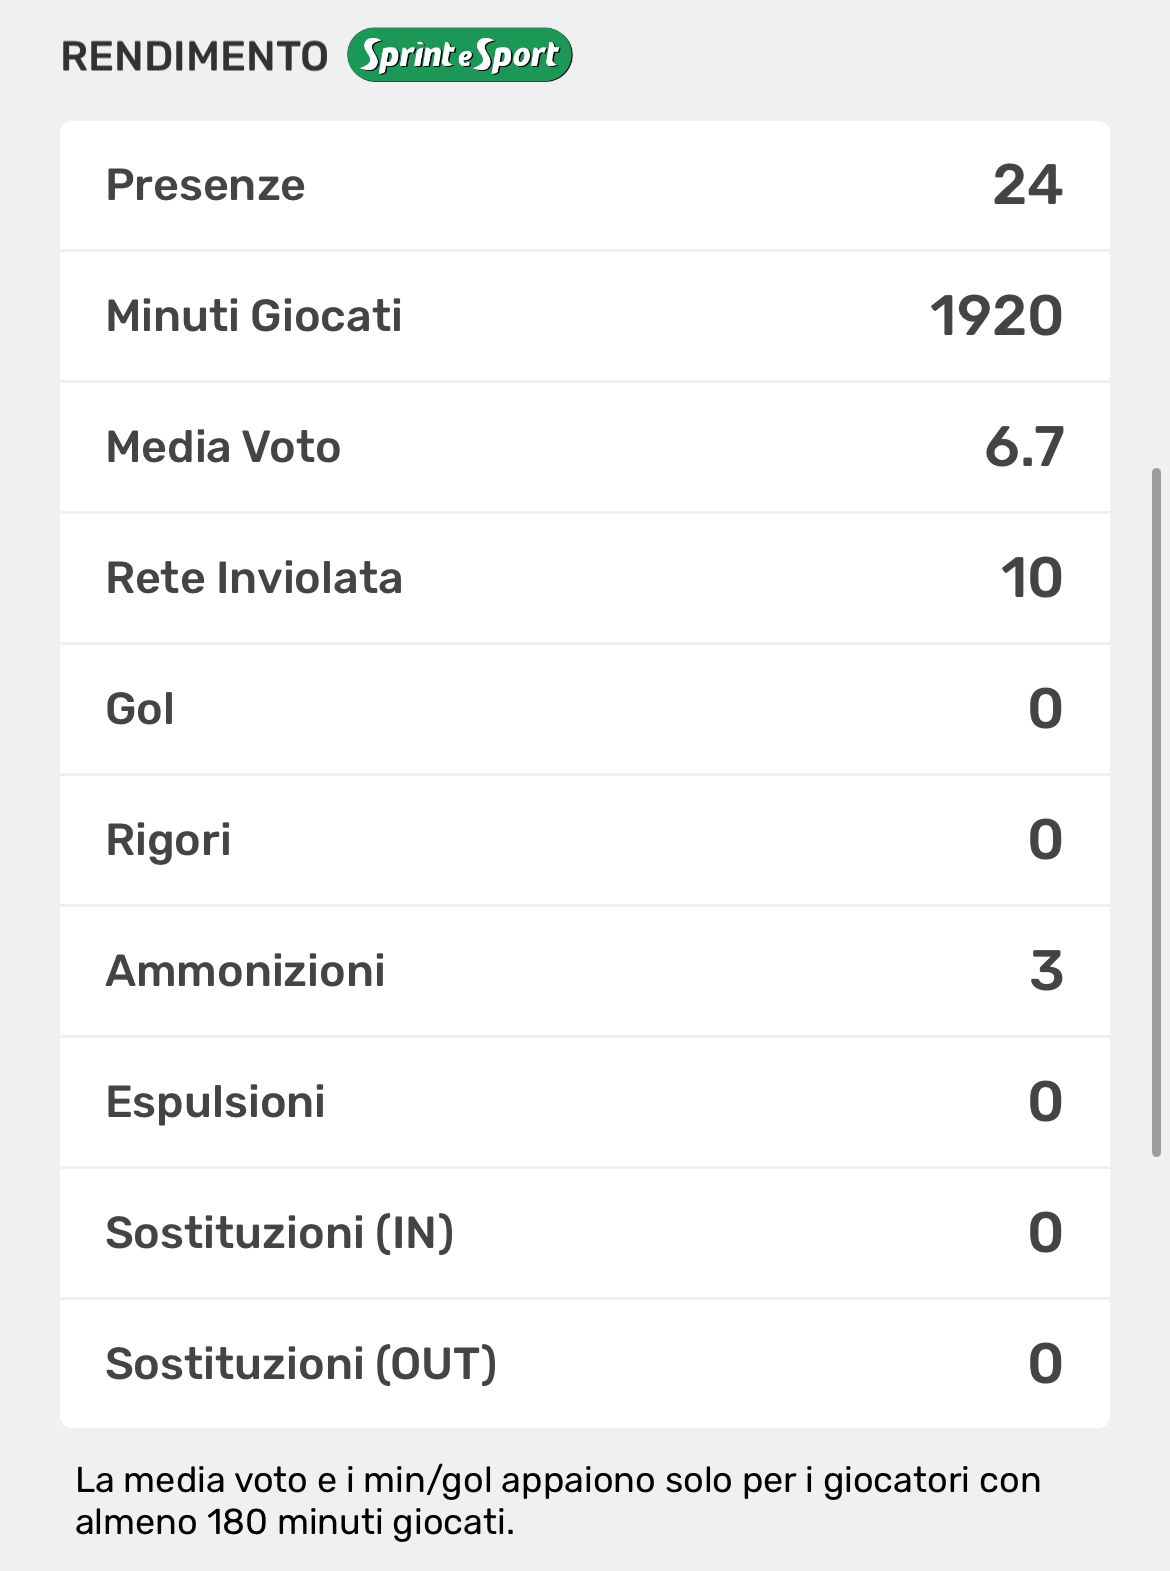This screenshot has height=1571, width=1170.
Task: Click the clean sheets value 10
Action: (1031, 578)
